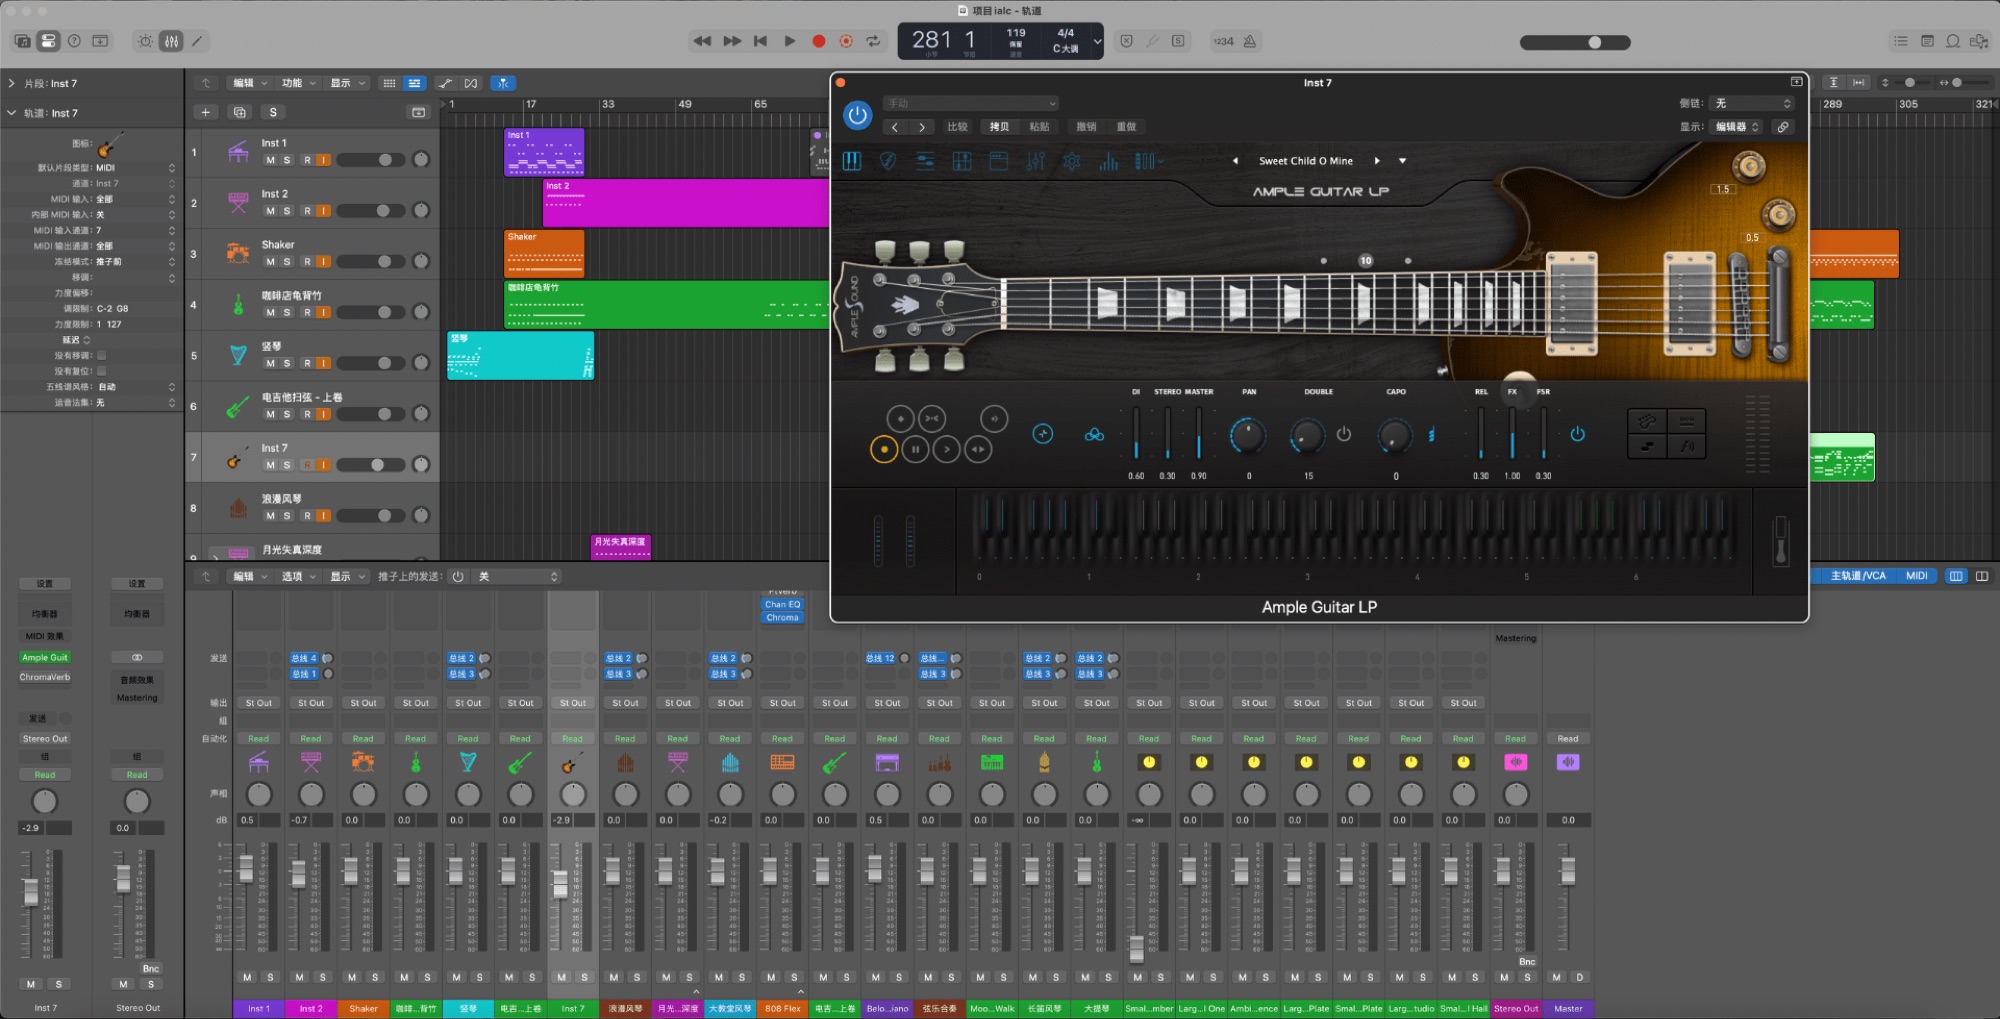Bypass plugin with blue power button
The height and width of the screenshot is (1019, 2000).
pos(857,115)
